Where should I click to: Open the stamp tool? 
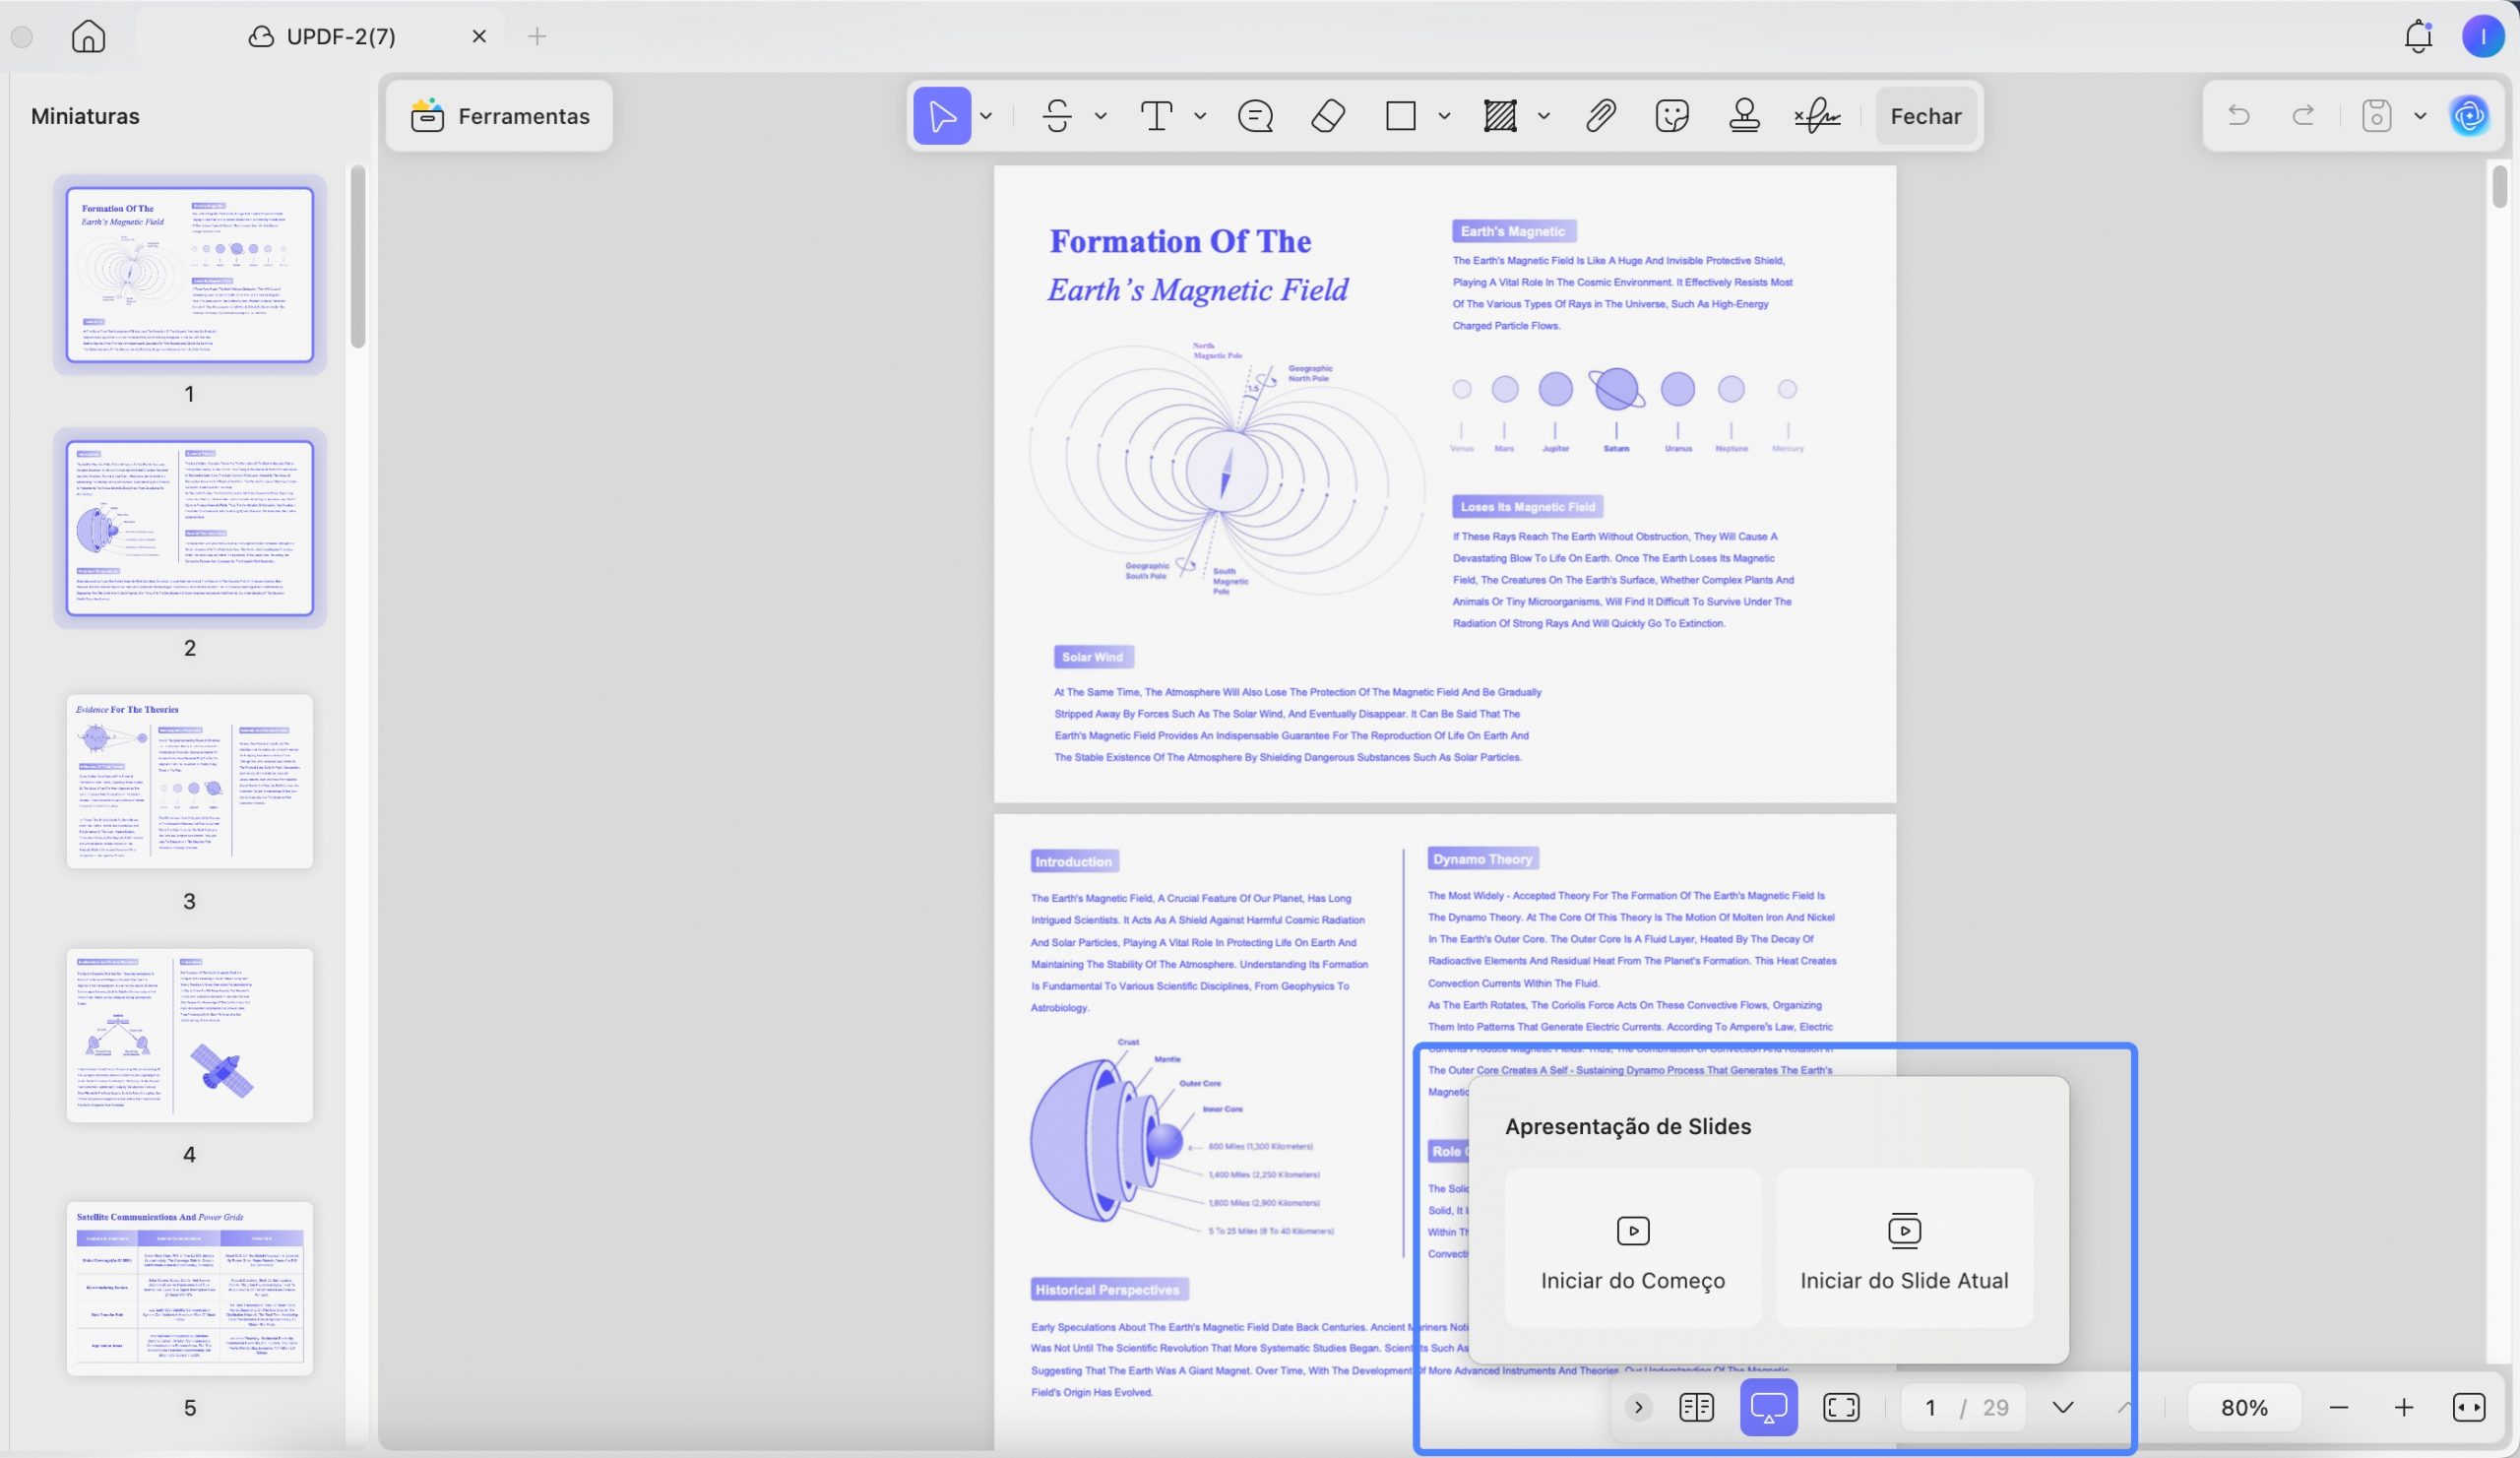tap(1744, 116)
